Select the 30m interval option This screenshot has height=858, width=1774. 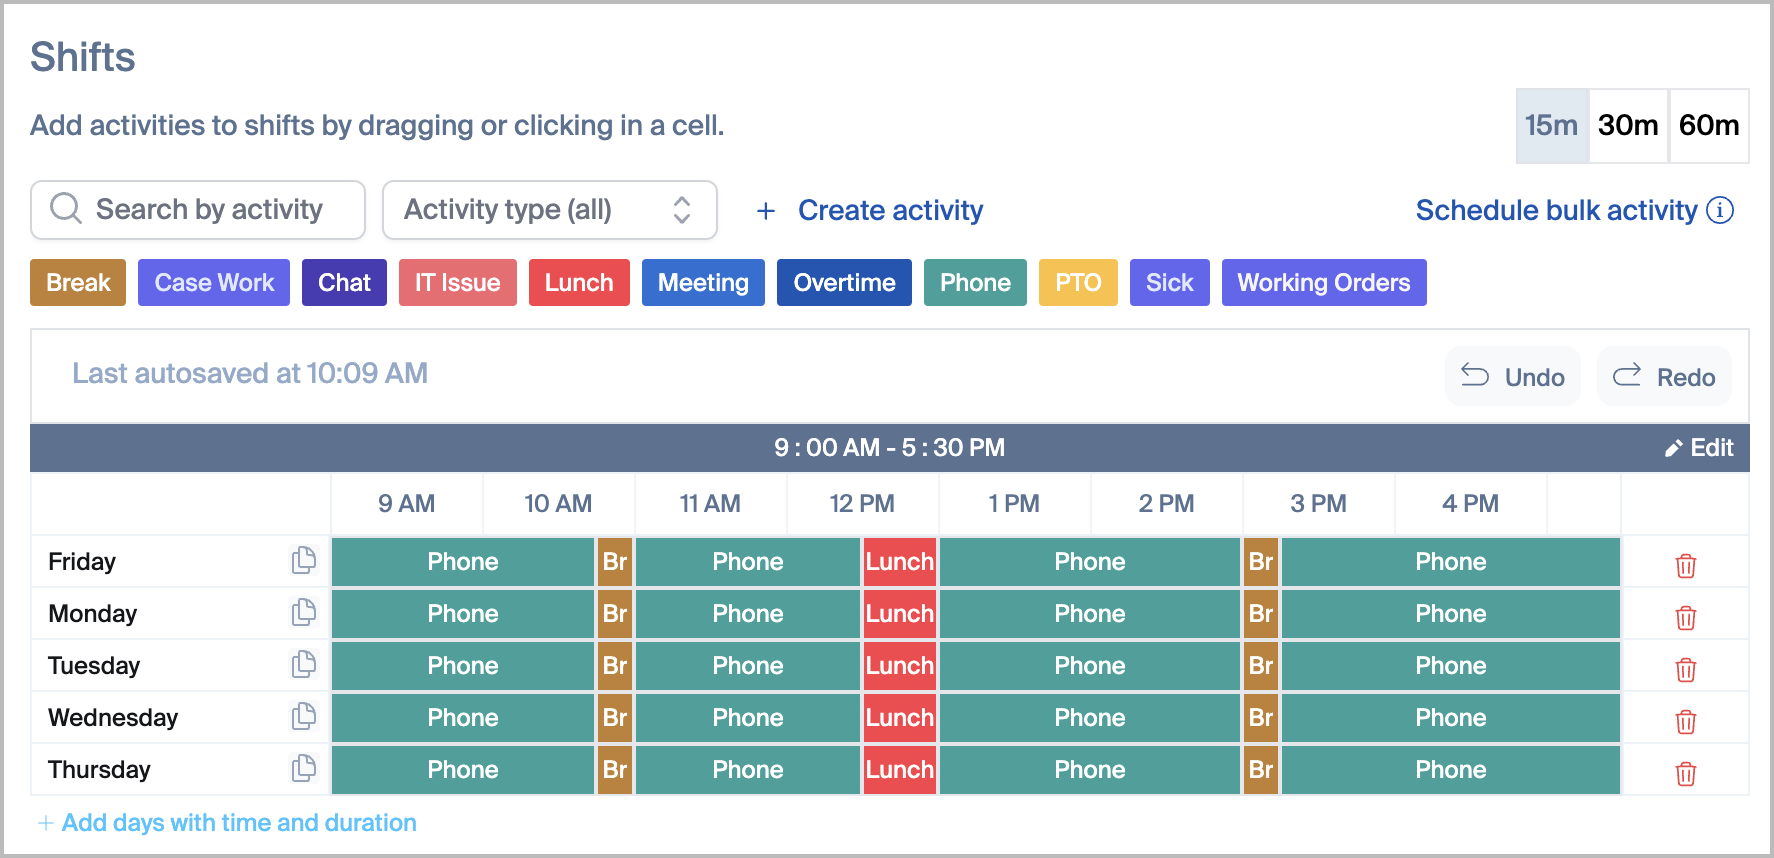coord(1627,125)
